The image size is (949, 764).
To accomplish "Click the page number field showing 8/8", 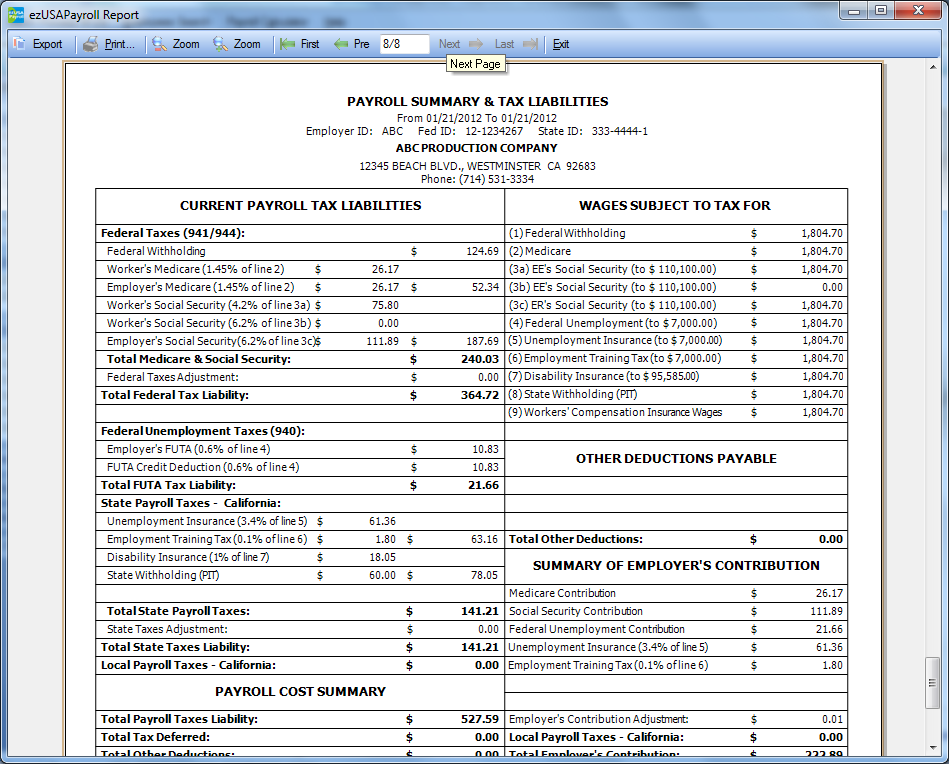I will click(404, 44).
